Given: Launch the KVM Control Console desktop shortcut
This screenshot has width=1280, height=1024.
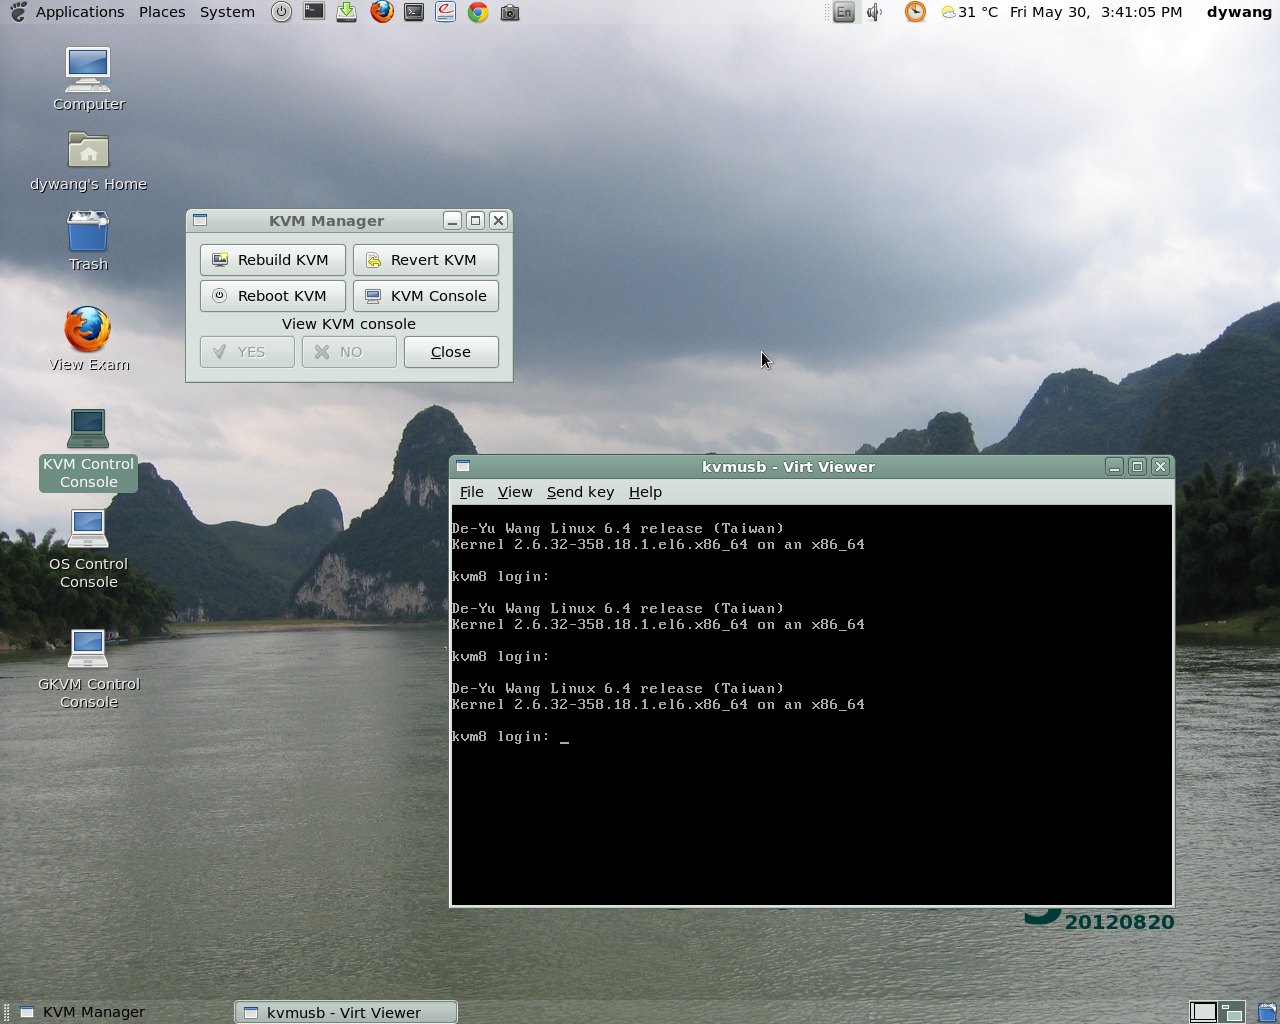Looking at the screenshot, I should pos(88,428).
